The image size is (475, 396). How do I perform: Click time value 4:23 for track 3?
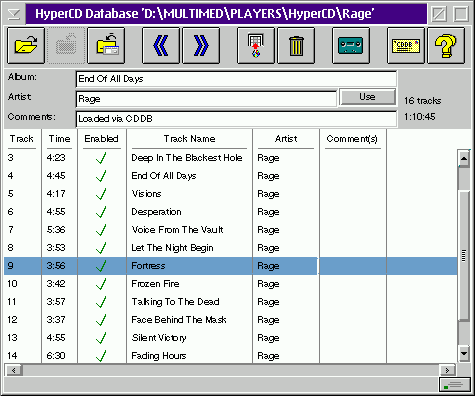56,158
